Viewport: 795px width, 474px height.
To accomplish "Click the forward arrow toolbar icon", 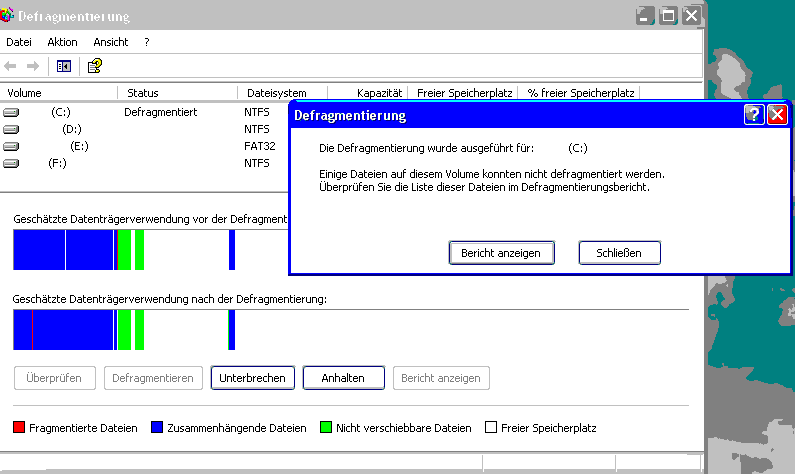I will coord(32,66).
